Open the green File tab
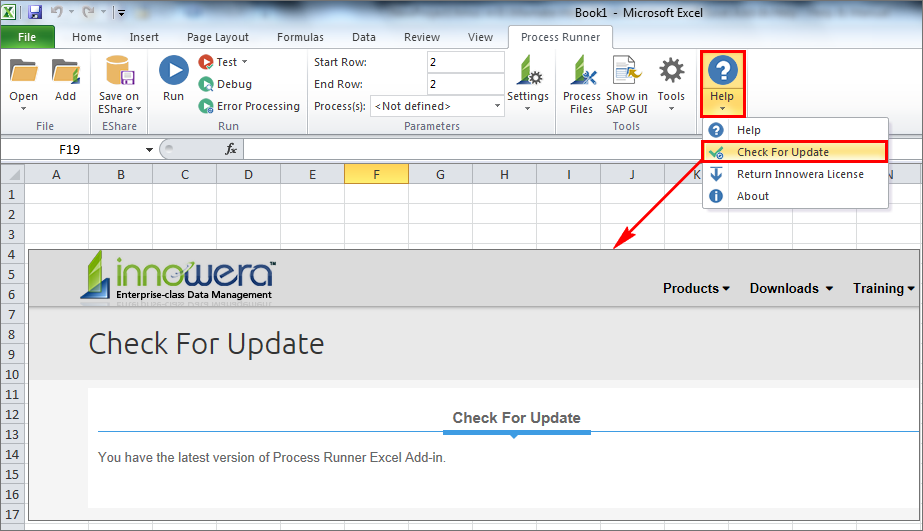923x531 pixels. 27,37
